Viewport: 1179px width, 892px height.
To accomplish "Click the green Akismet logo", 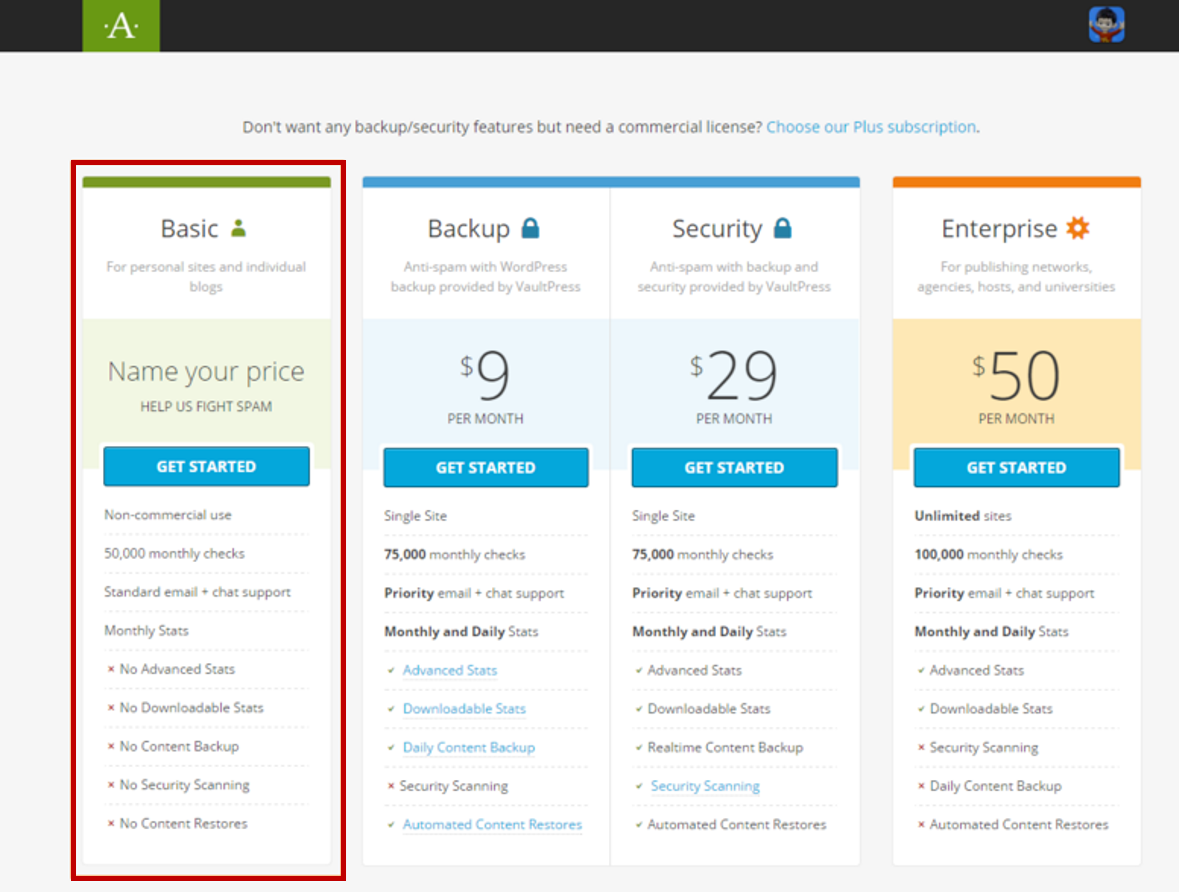I will pos(121,26).
